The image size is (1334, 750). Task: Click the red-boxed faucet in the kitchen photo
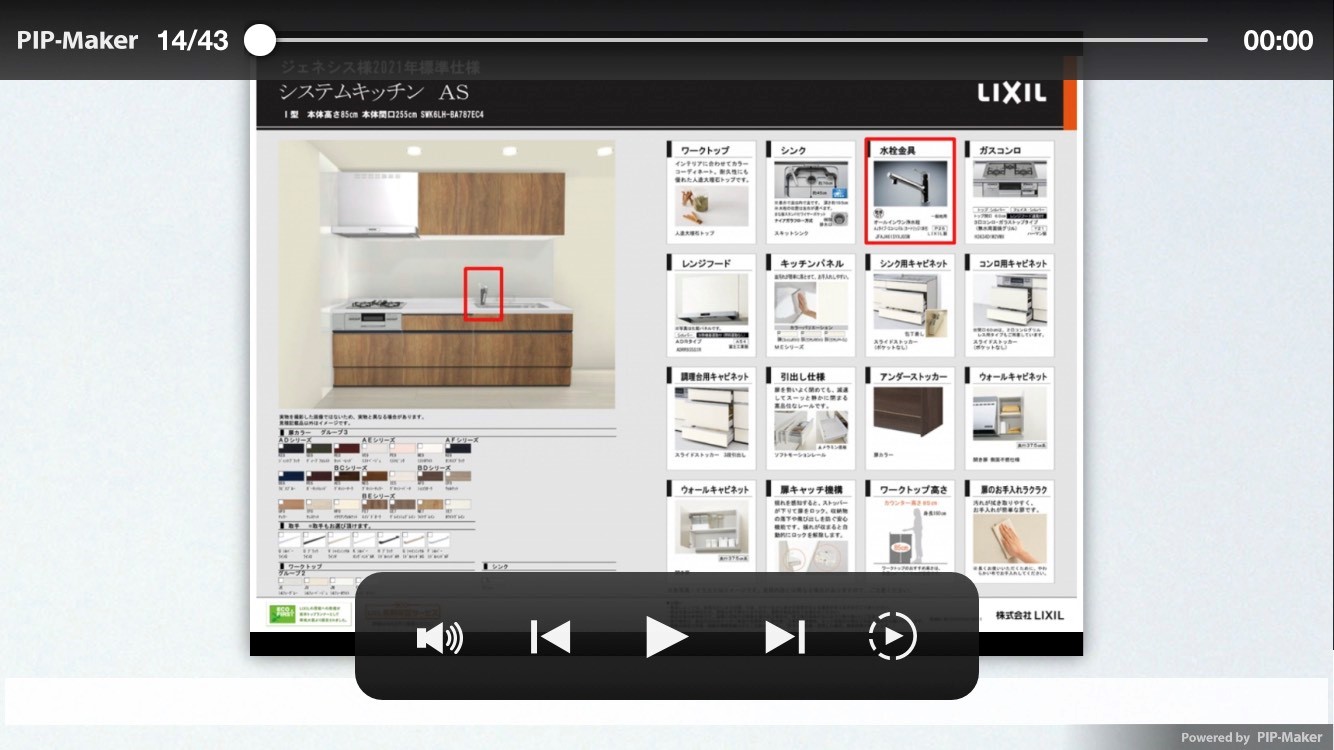[483, 294]
